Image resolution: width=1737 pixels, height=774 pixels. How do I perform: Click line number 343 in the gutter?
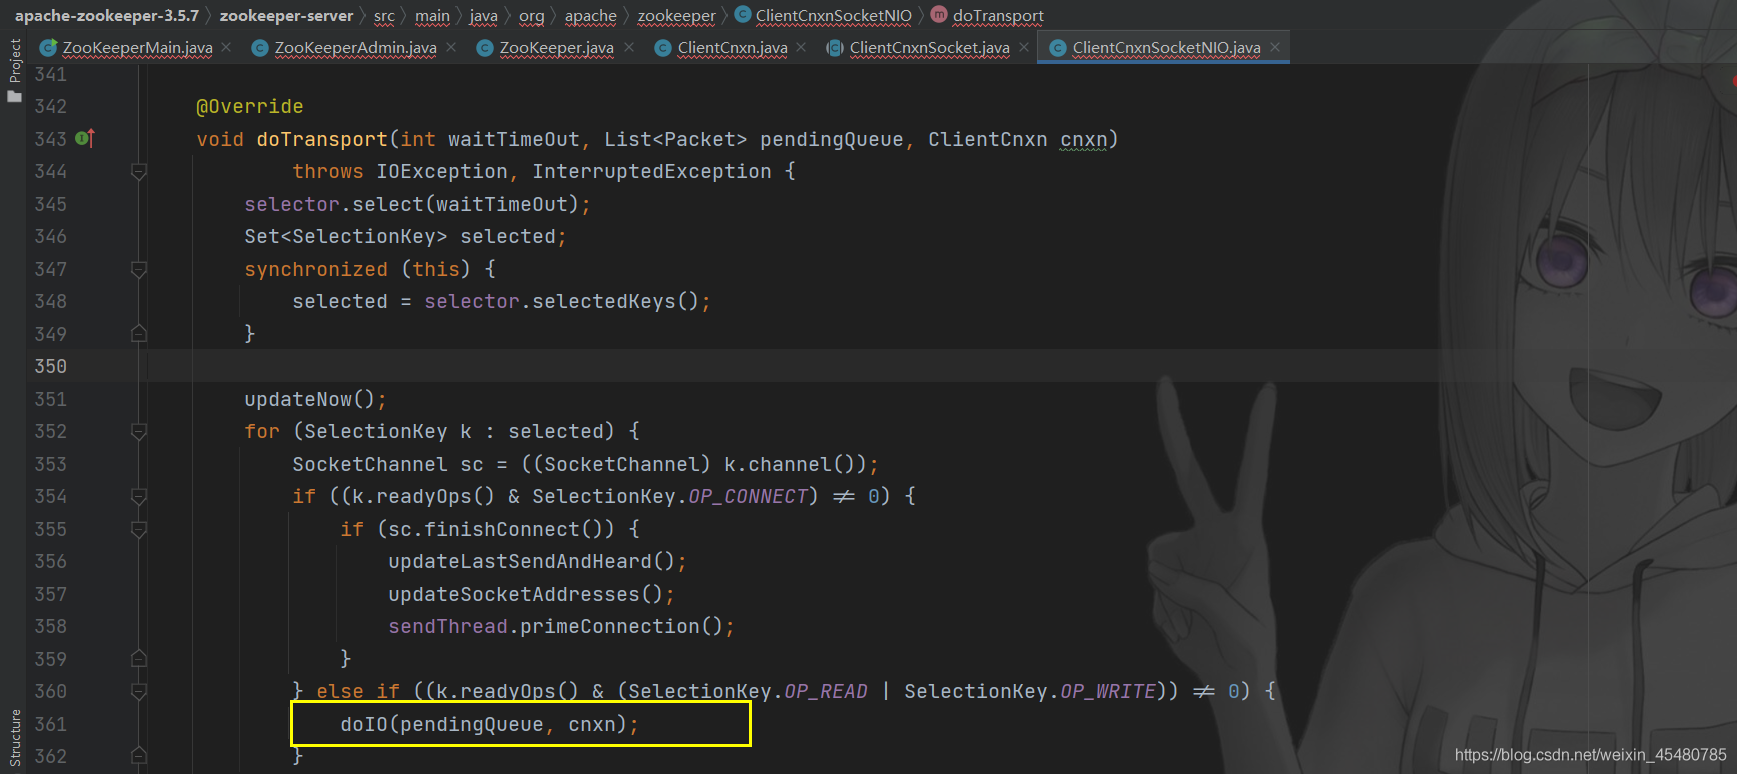point(50,139)
